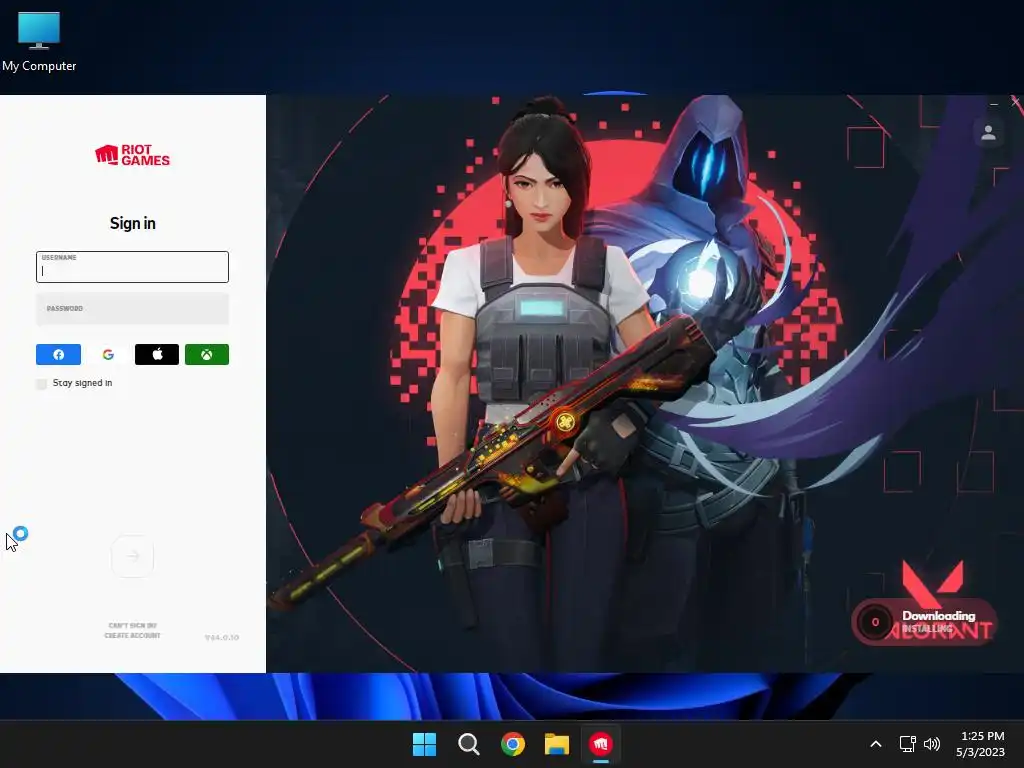Open the Create account link
Image resolution: width=1024 pixels, height=768 pixels.
coord(133,635)
